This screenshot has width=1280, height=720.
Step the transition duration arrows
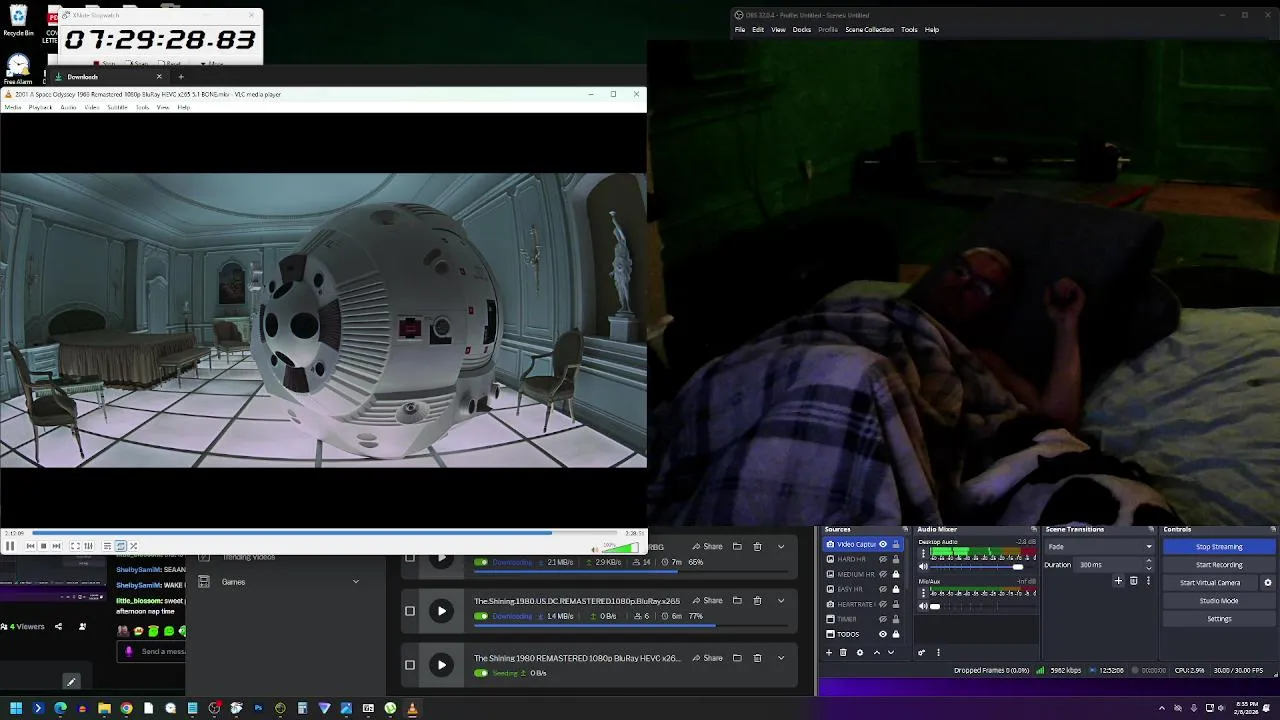(x=1149, y=565)
